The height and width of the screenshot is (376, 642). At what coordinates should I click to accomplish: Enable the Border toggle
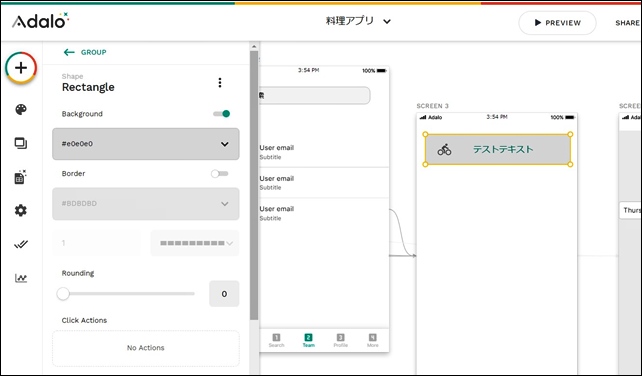pos(219,174)
